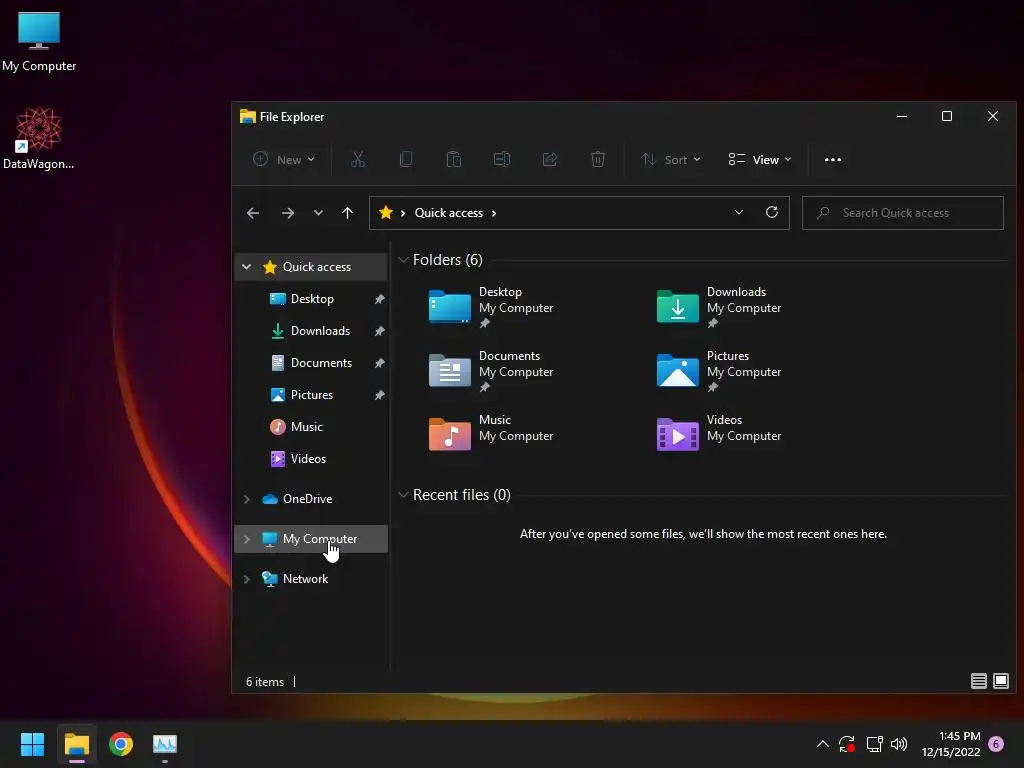Click the Share icon in toolbar
Image resolution: width=1024 pixels, height=768 pixels.
[550, 159]
